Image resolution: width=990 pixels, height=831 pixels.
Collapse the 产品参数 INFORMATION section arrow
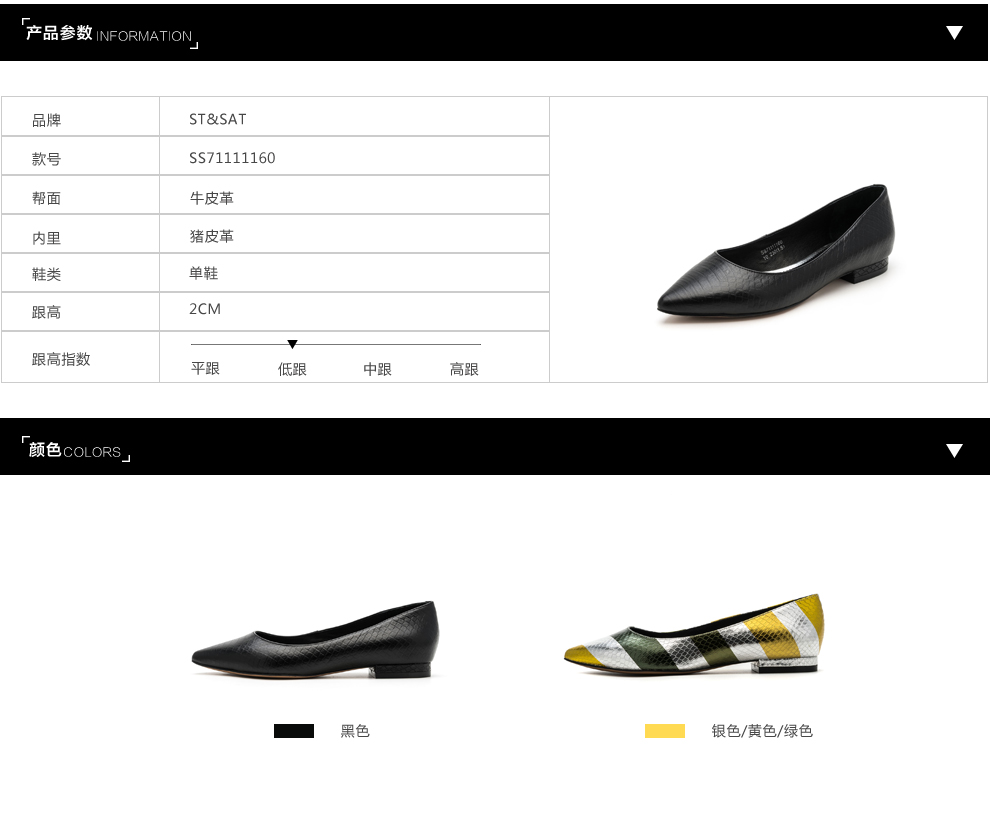pos(954,33)
